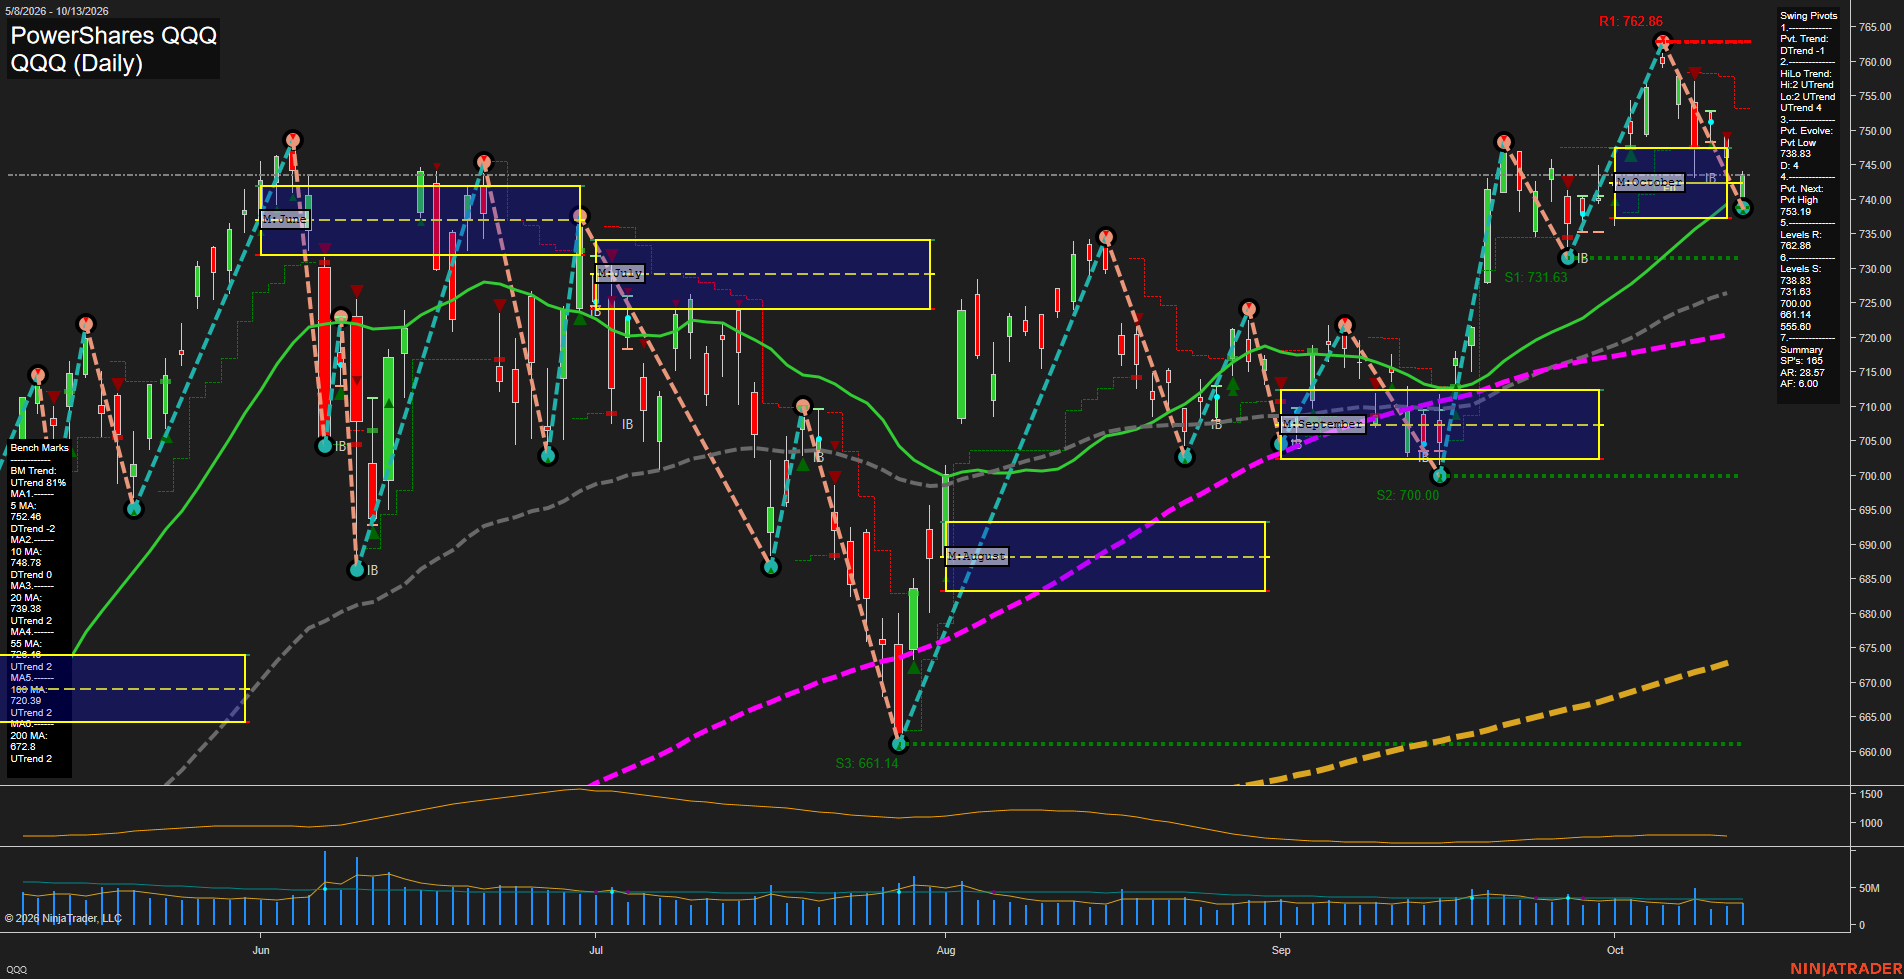The height and width of the screenshot is (979, 1904).
Task: Click the M:October monthly session label
Action: coord(1650,182)
